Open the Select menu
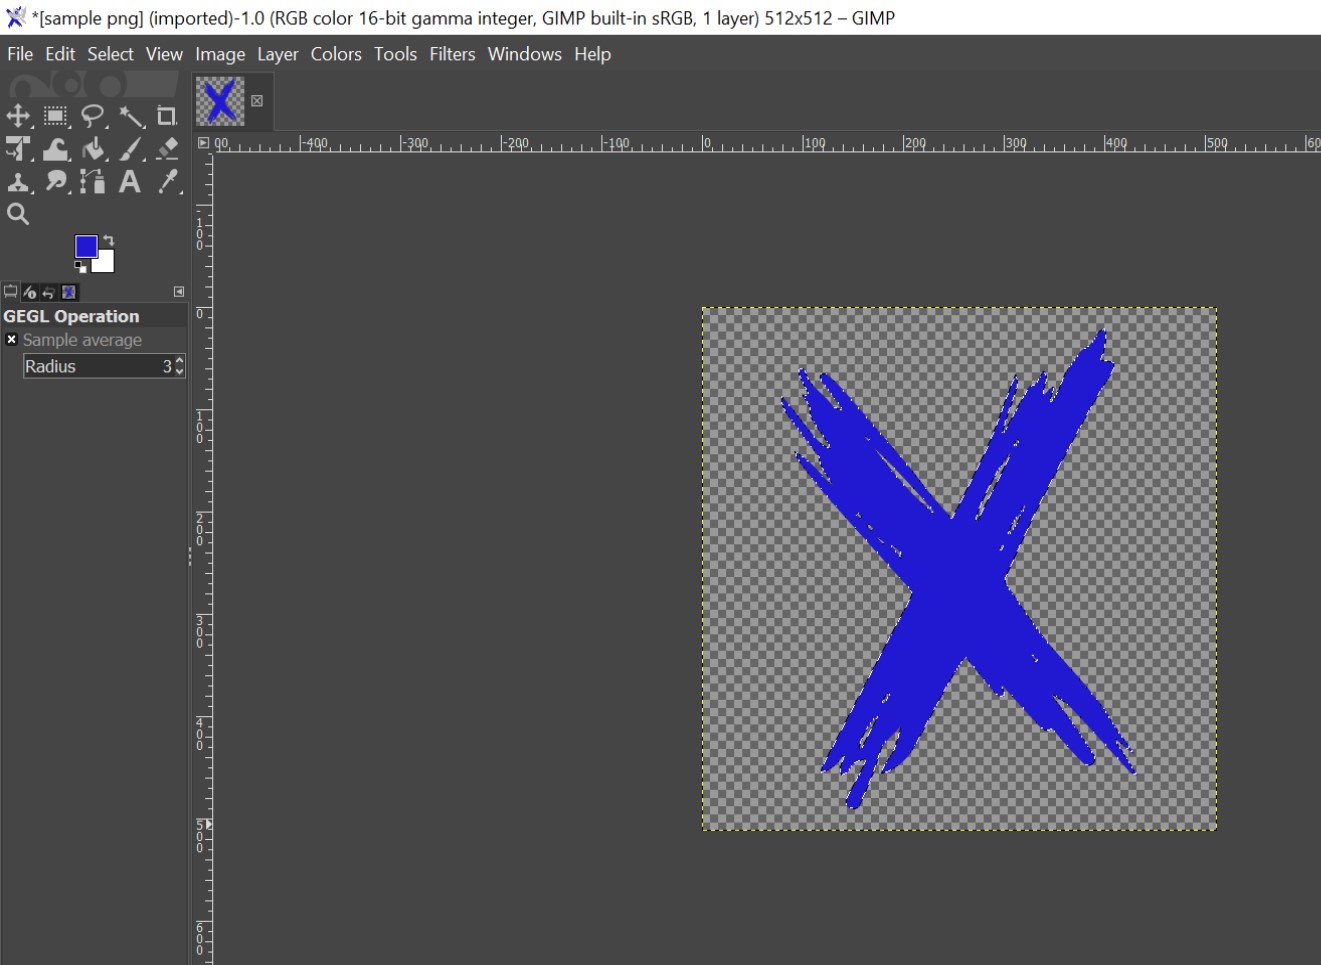Screen dimensions: 1321x965 (110, 54)
